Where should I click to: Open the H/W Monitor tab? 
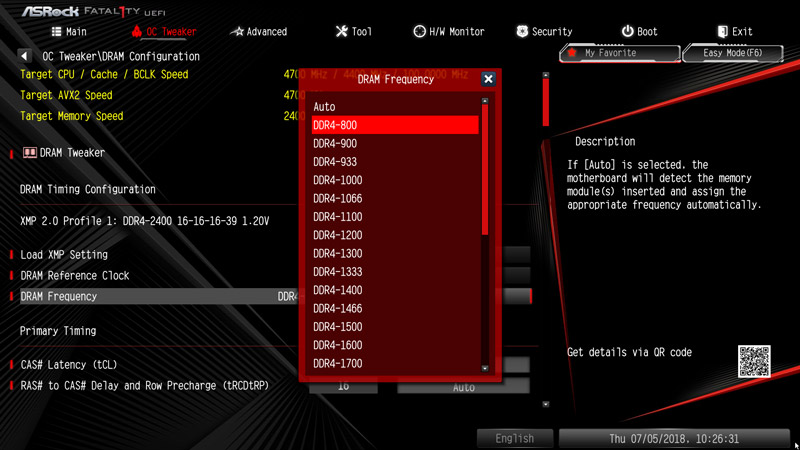pyautogui.click(x=448, y=32)
